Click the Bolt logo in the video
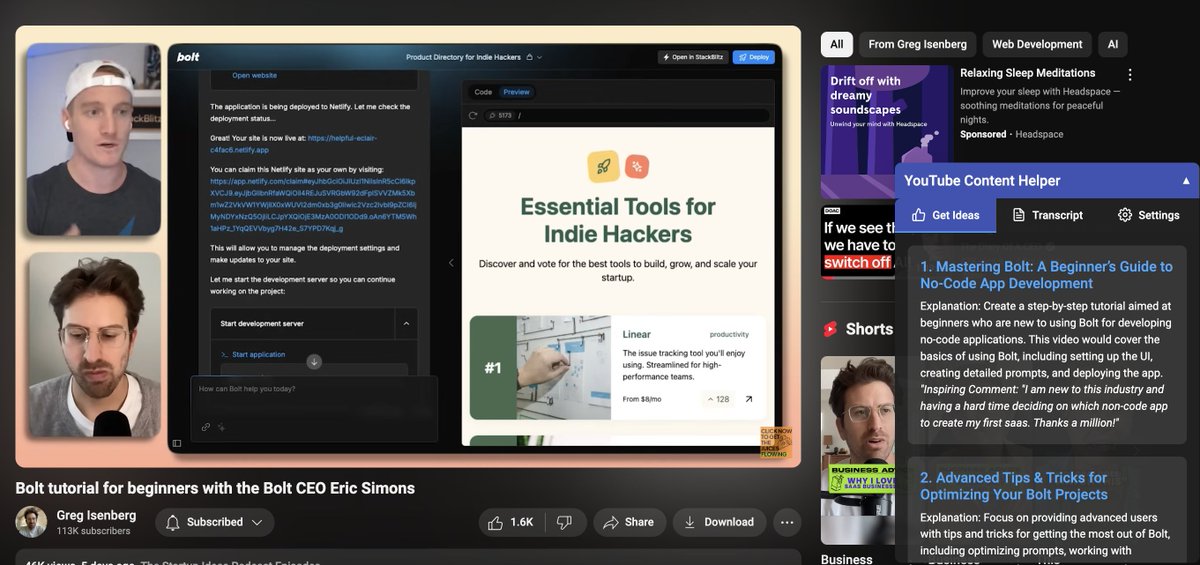 pos(188,57)
